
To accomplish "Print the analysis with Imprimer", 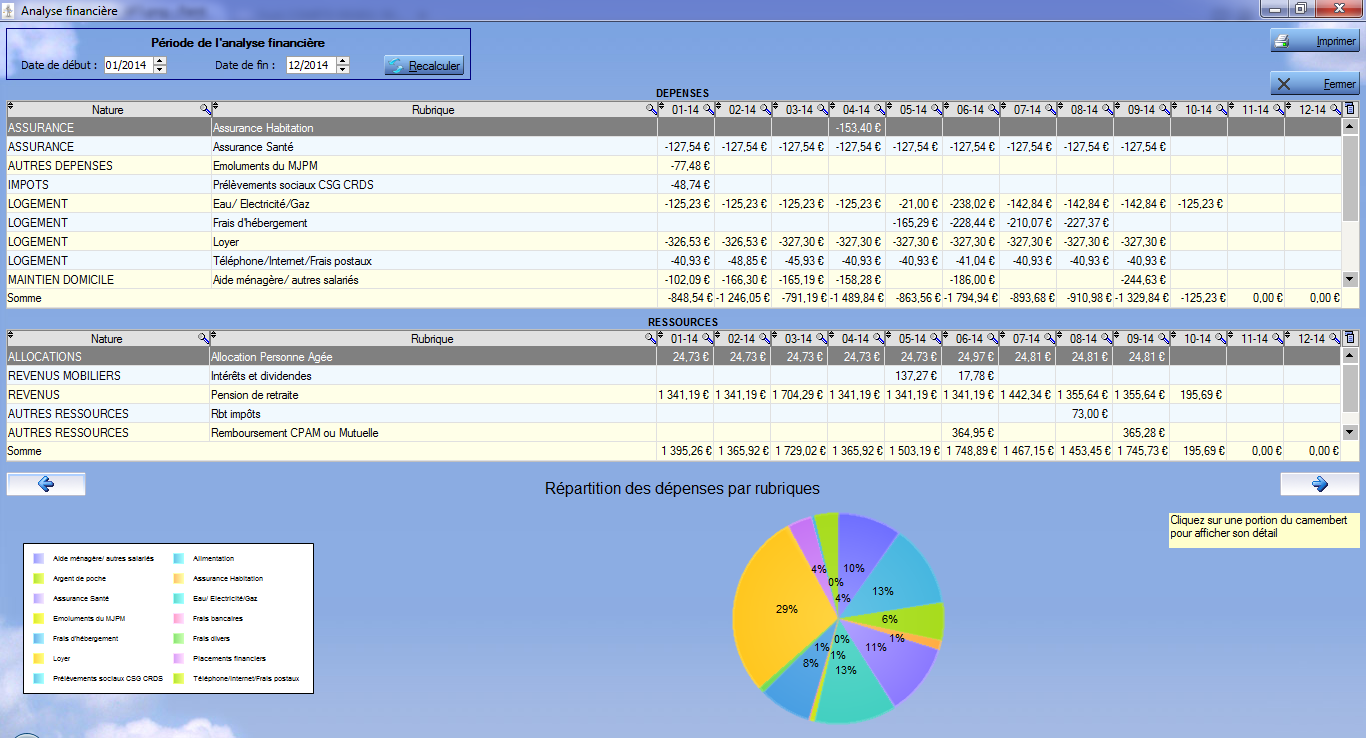I will pos(1315,42).
